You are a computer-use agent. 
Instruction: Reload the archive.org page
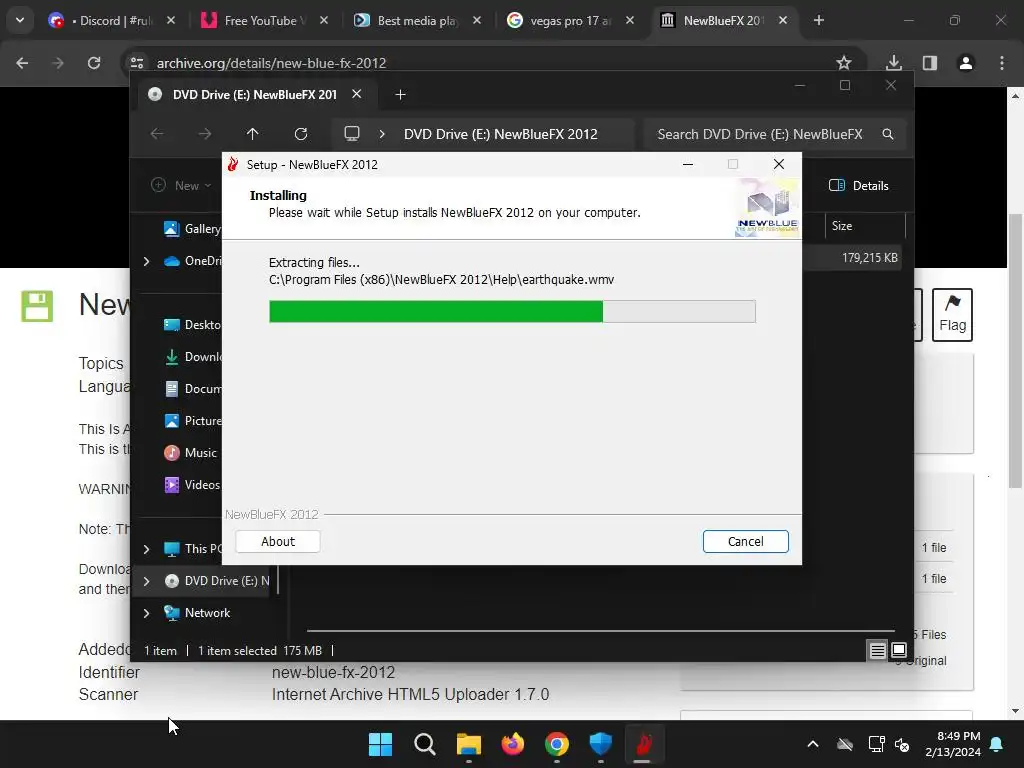[94, 63]
